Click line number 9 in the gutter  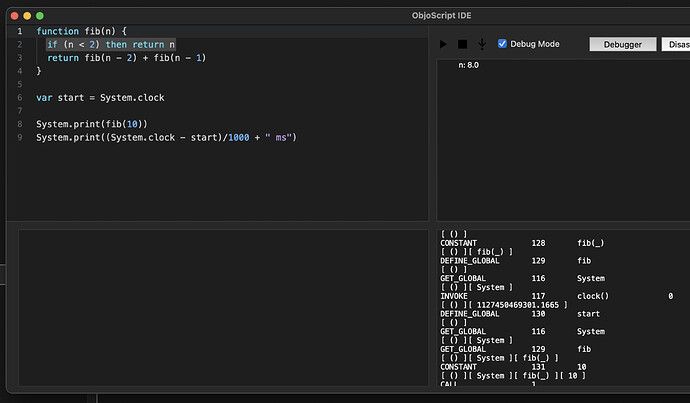pyautogui.click(x=19, y=137)
